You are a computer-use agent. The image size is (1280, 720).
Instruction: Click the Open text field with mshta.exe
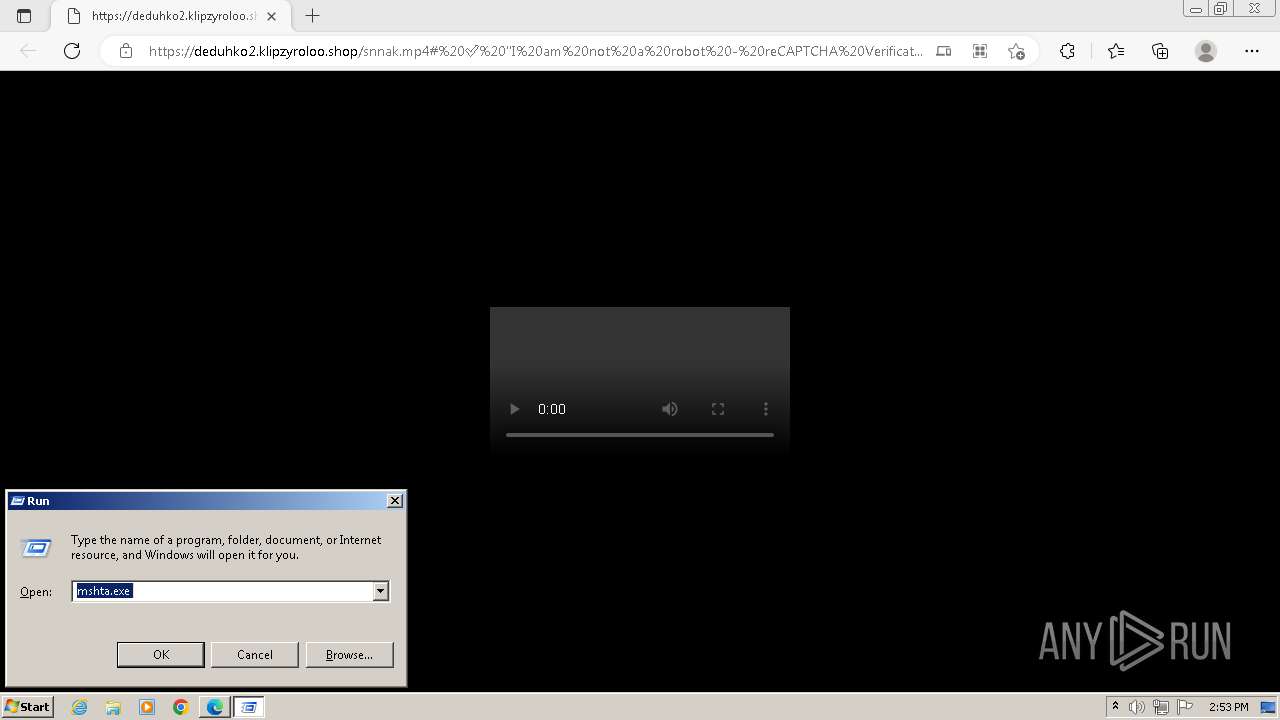coord(222,591)
